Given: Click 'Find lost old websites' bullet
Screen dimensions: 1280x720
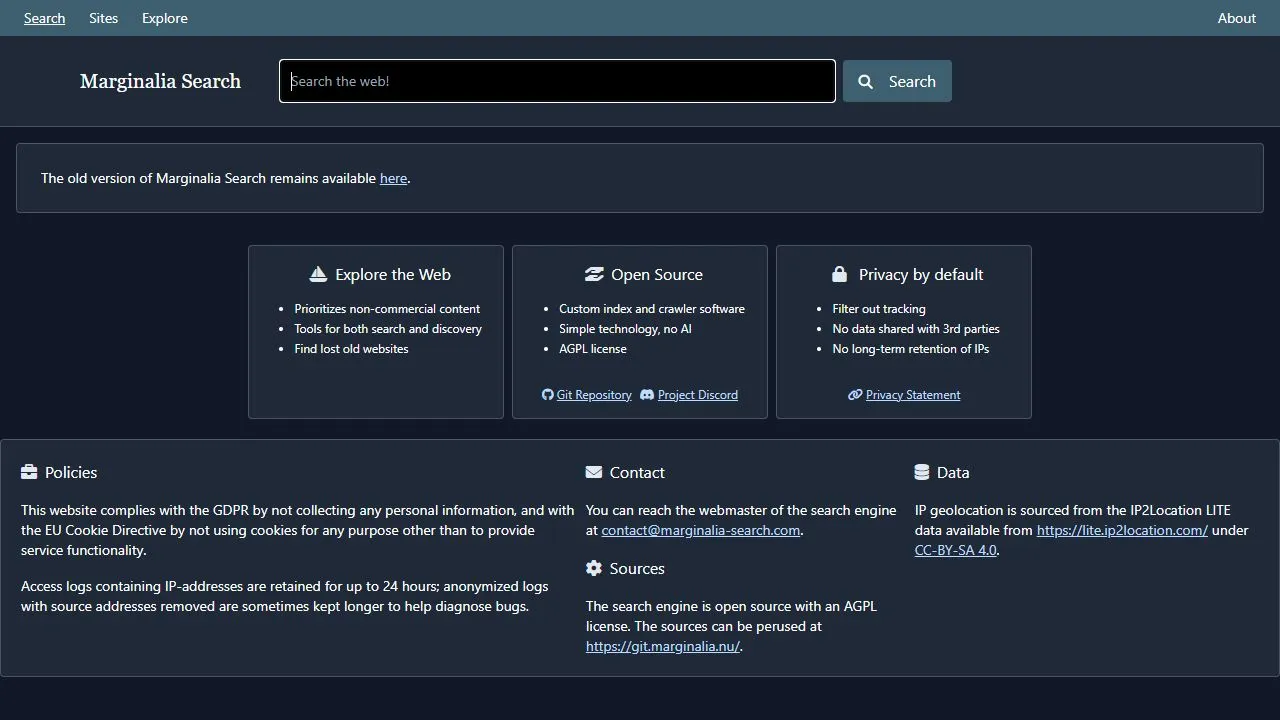Looking at the screenshot, I should 351,349.
